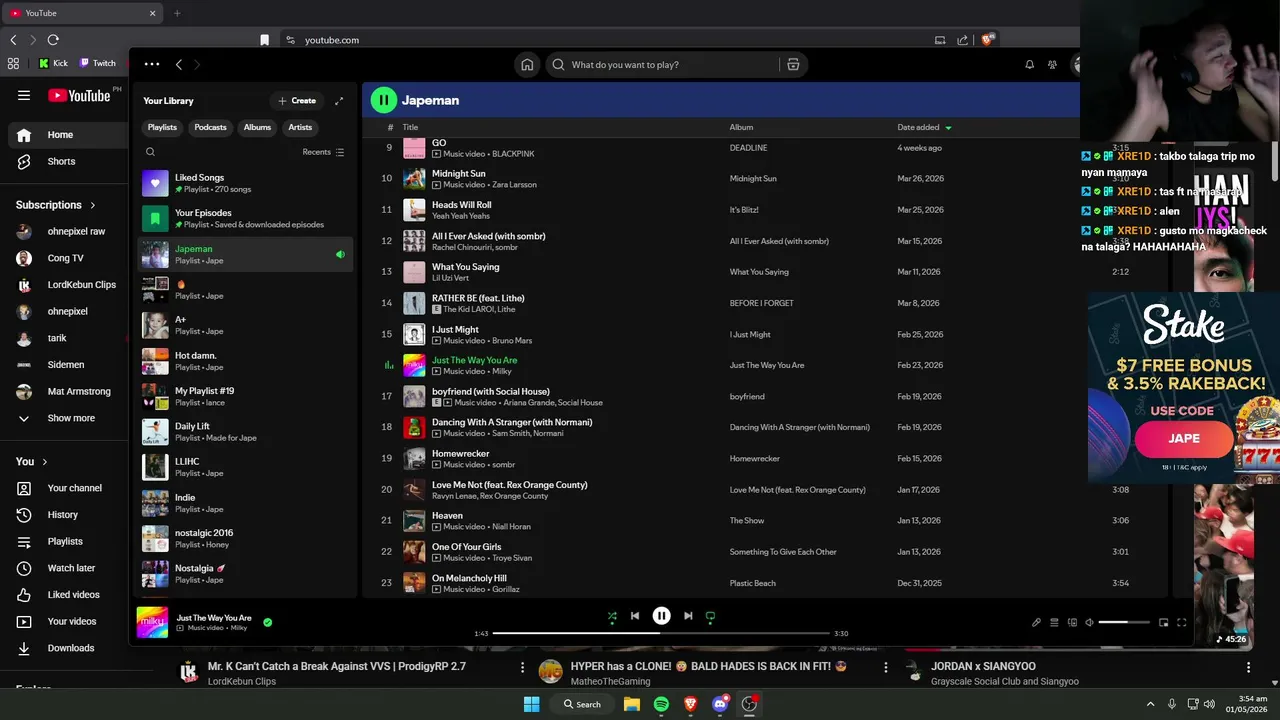Click the Create button in Your Library
This screenshot has width=1280, height=720.
[x=297, y=101]
